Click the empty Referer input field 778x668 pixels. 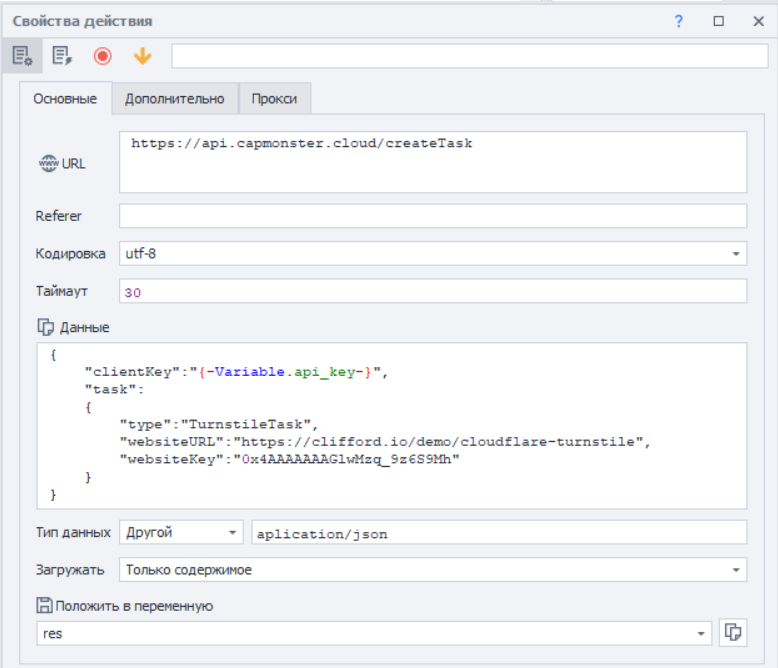tap(433, 216)
